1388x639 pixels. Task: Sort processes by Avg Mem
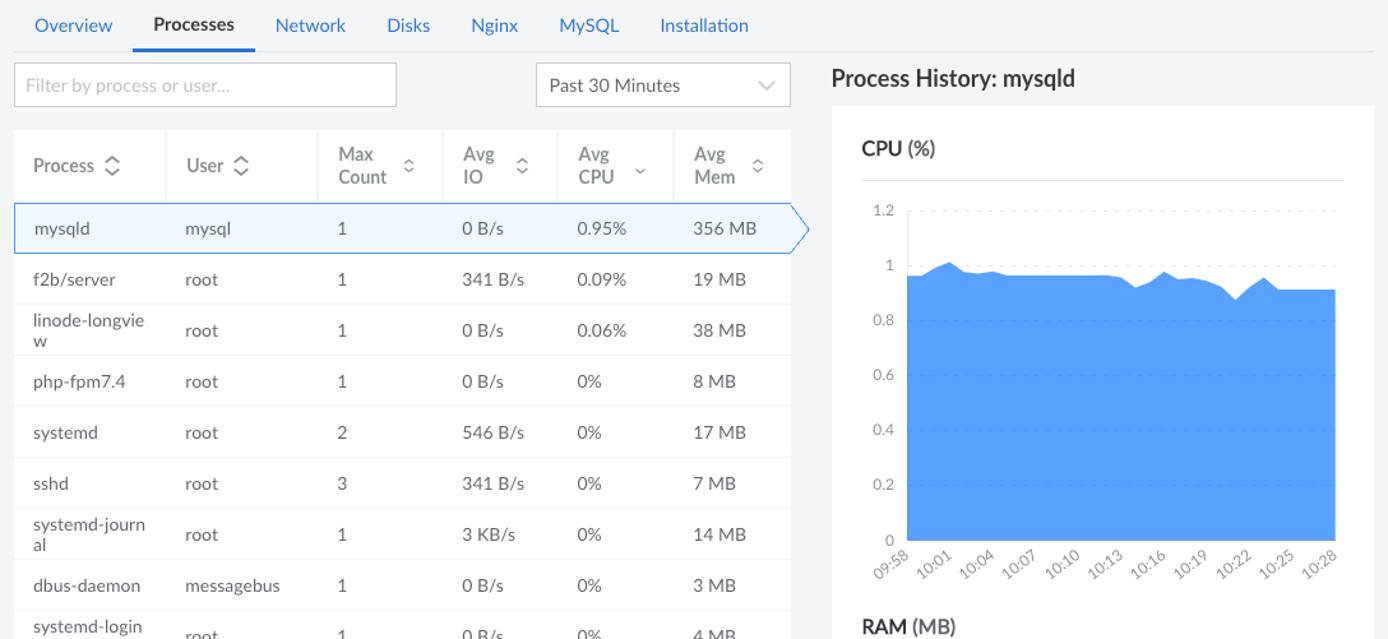pos(758,167)
